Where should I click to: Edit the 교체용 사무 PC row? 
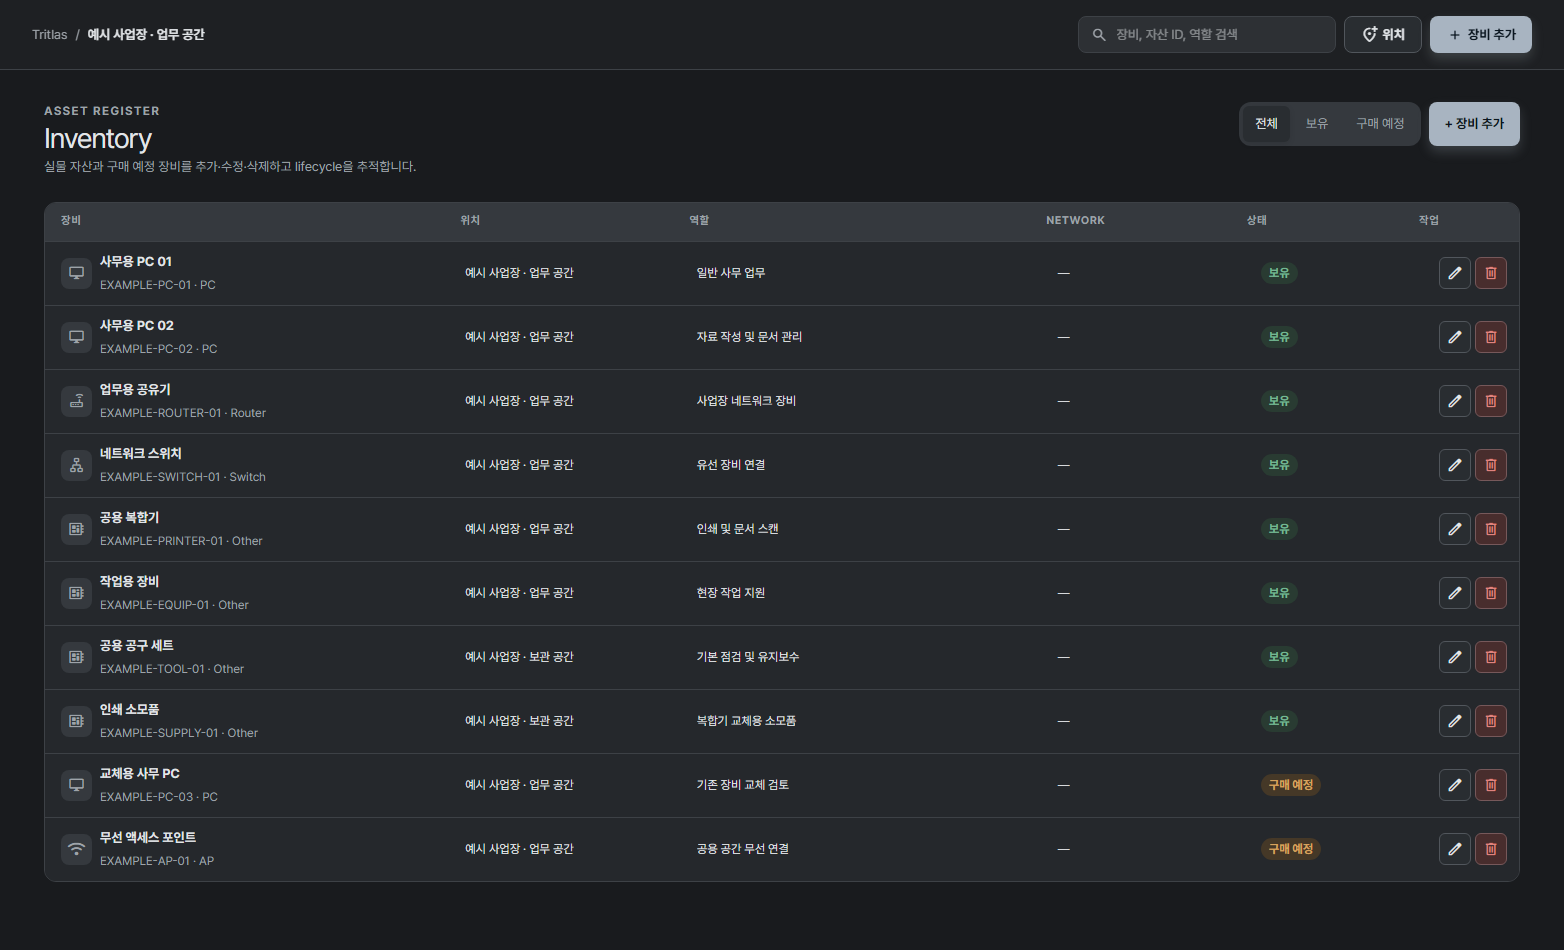click(1455, 785)
